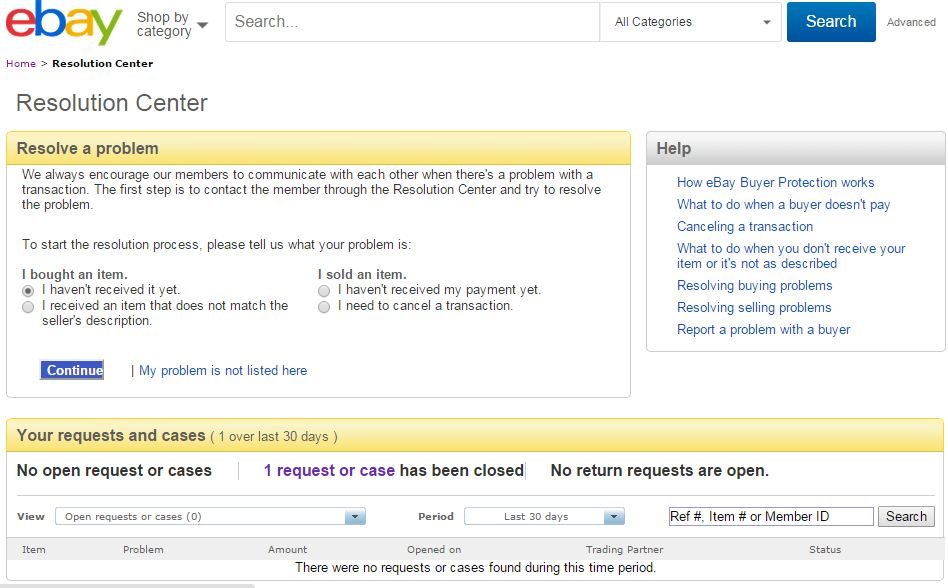Open the All Categories dropdown
This screenshot has width=948, height=588.
tap(690, 22)
